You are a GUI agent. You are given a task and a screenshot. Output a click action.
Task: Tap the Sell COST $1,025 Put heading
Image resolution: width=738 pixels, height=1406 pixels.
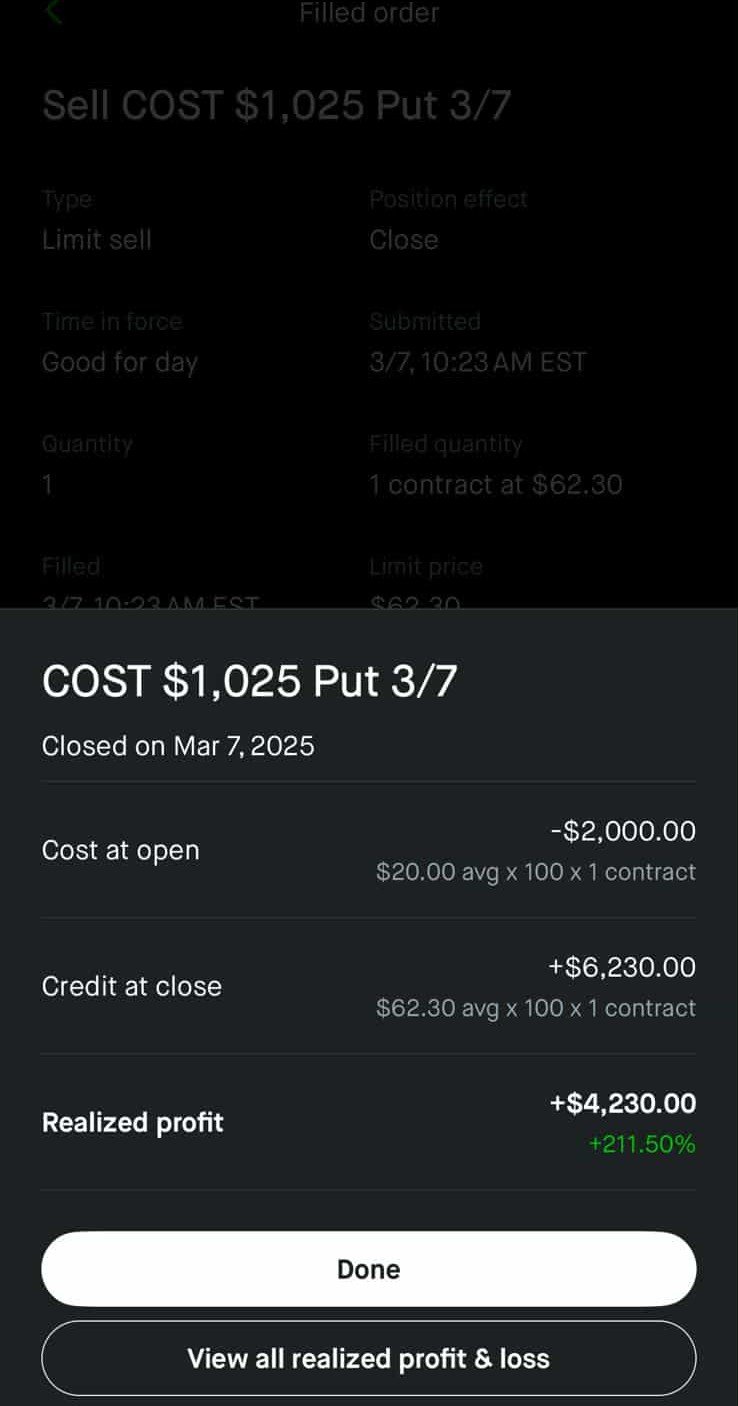click(276, 105)
